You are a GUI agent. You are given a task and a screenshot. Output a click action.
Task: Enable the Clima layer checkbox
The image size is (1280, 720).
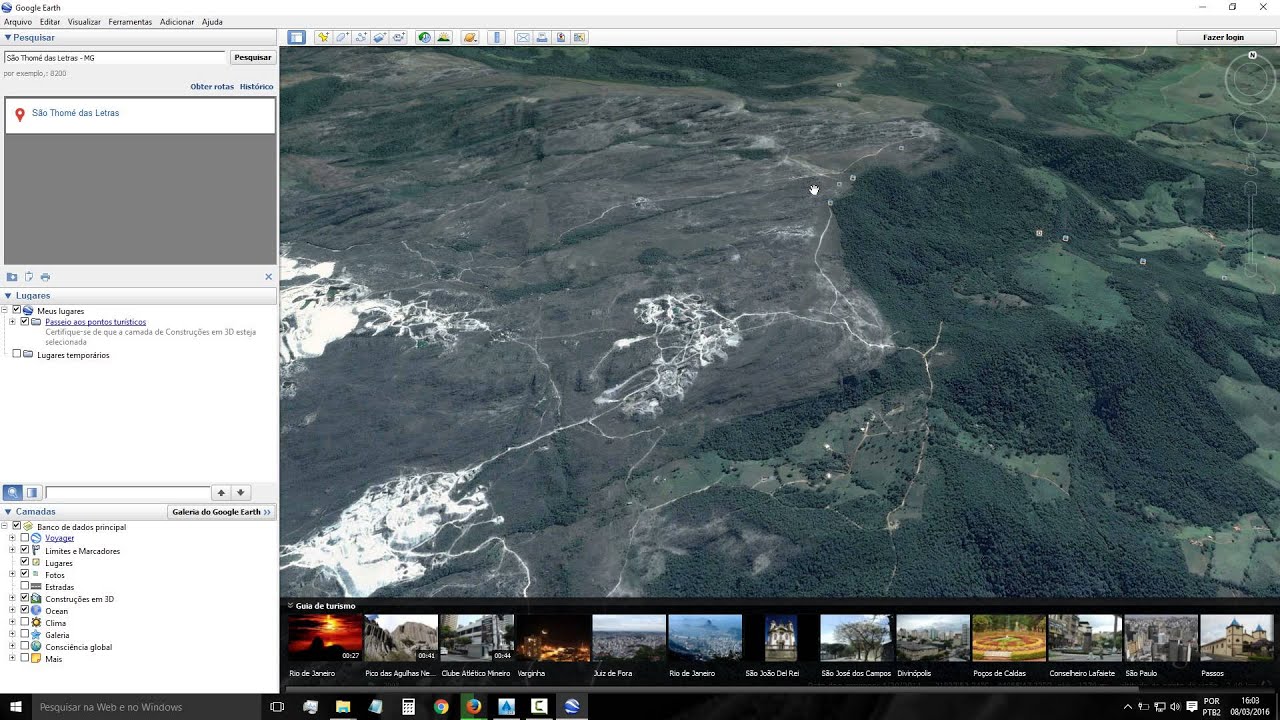[x=25, y=622]
